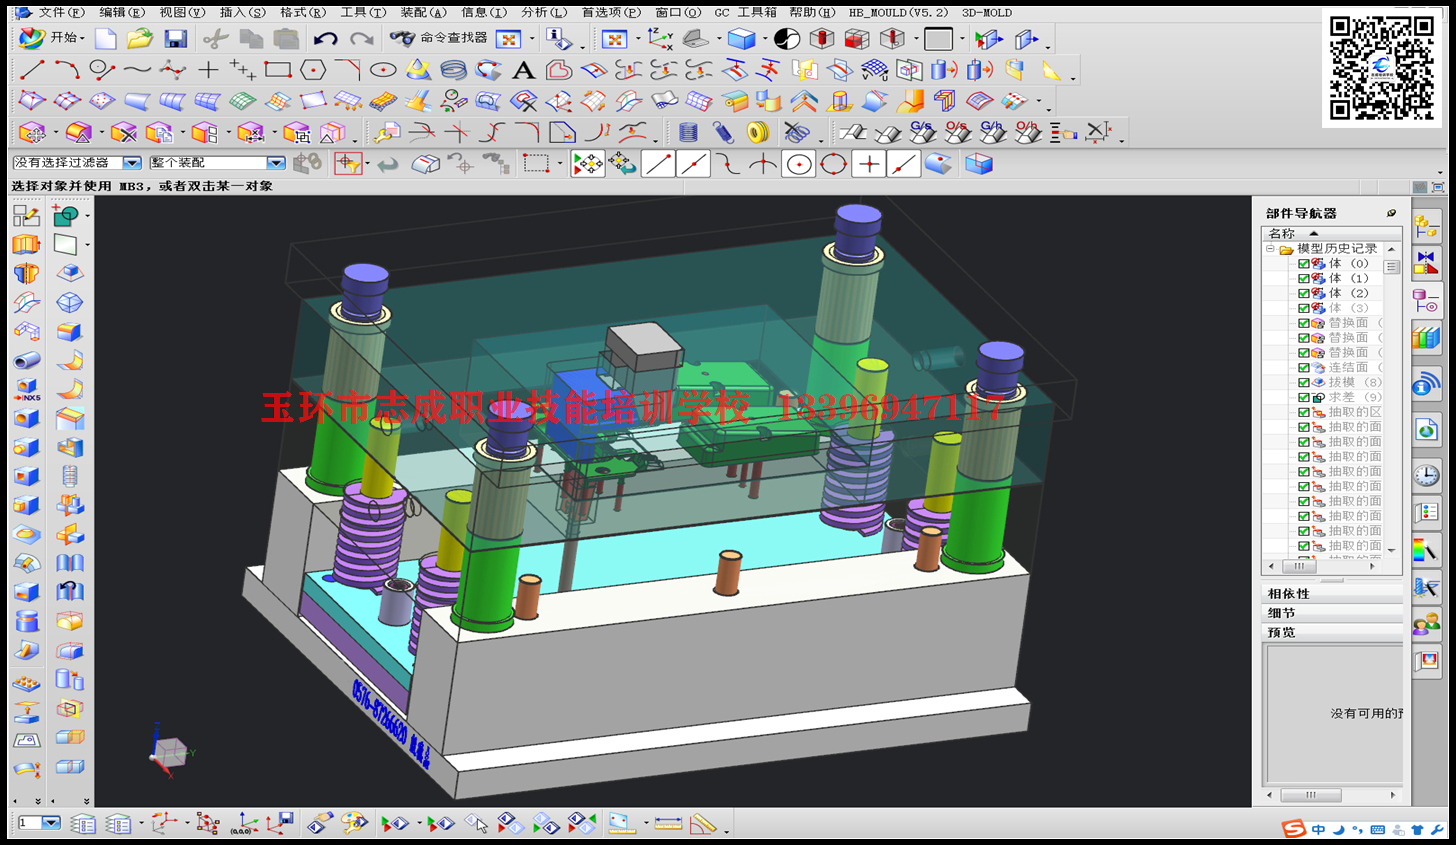Toggle the 连结面 feature checkbox

(x=1304, y=368)
